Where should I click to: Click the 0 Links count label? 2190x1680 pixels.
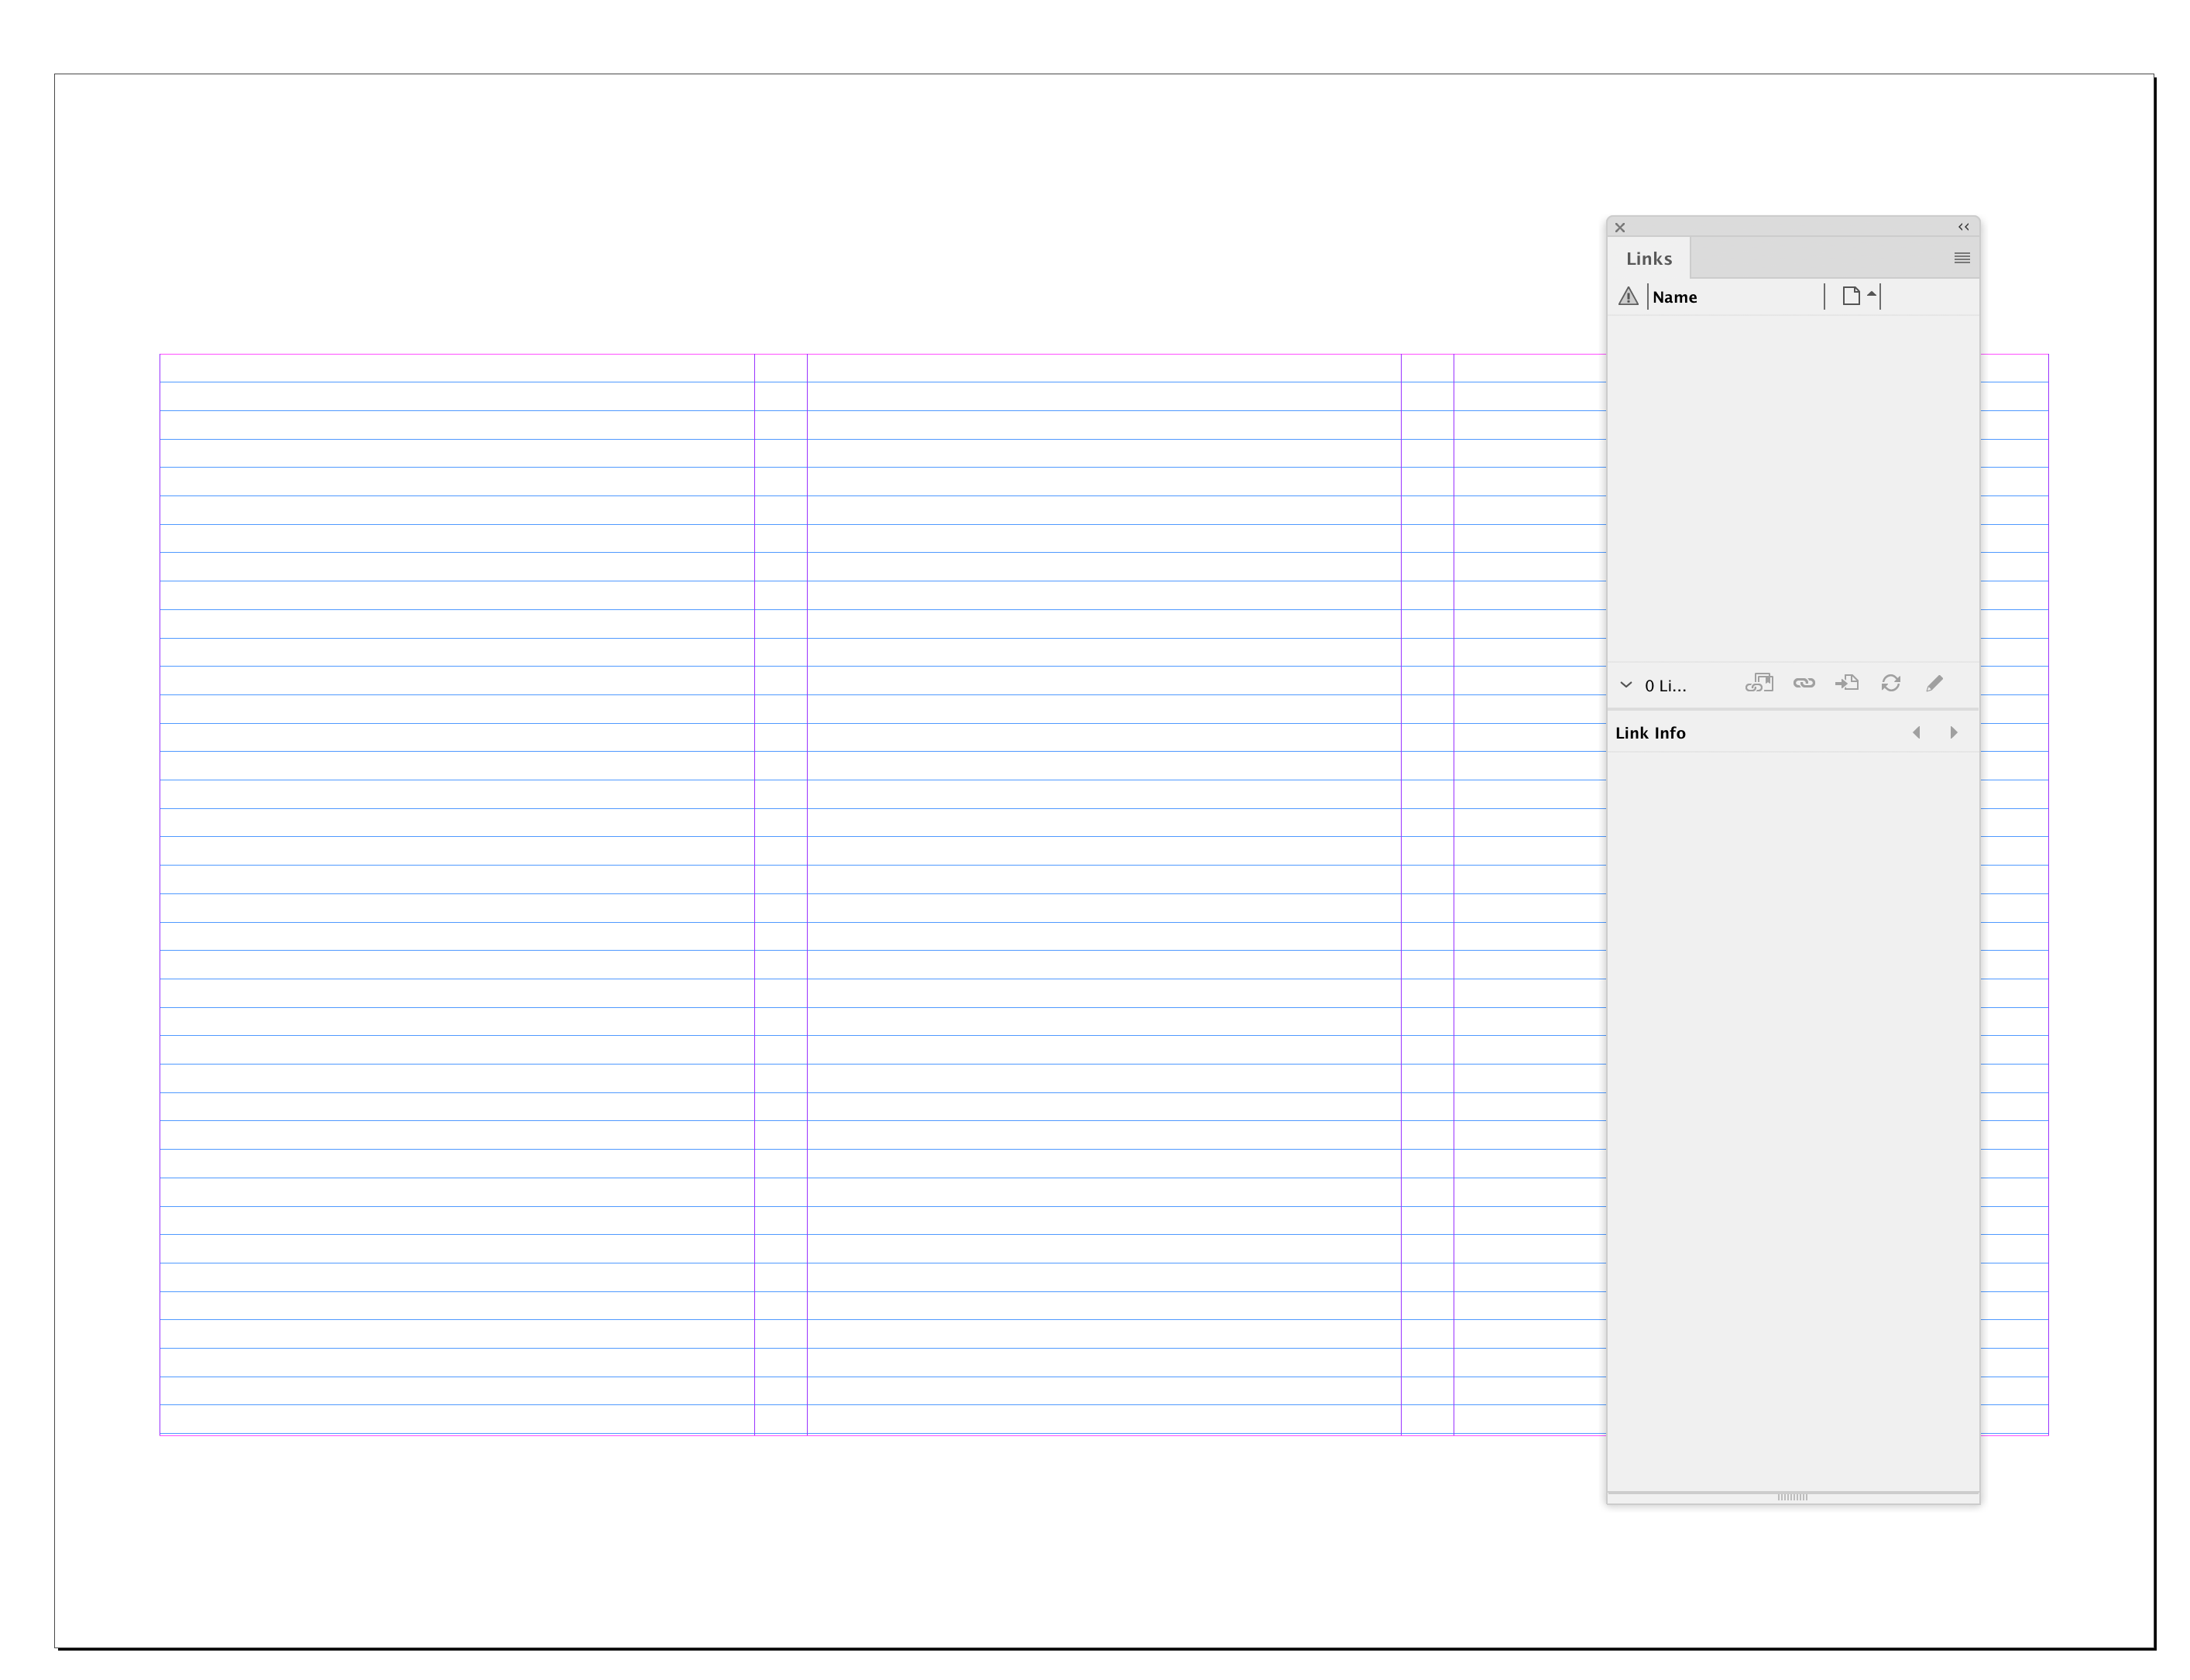coord(1665,686)
